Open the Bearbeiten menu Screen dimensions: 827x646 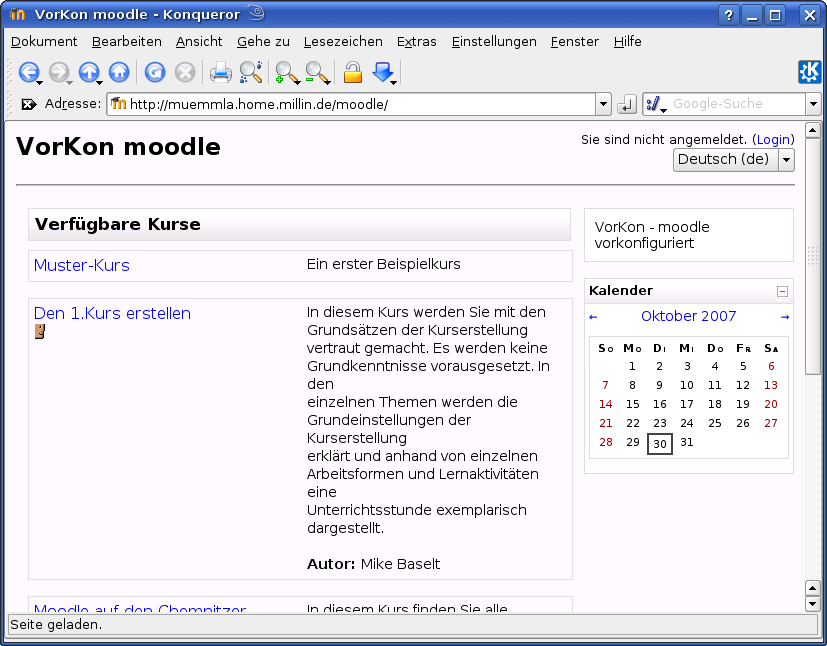click(x=127, y=42)
